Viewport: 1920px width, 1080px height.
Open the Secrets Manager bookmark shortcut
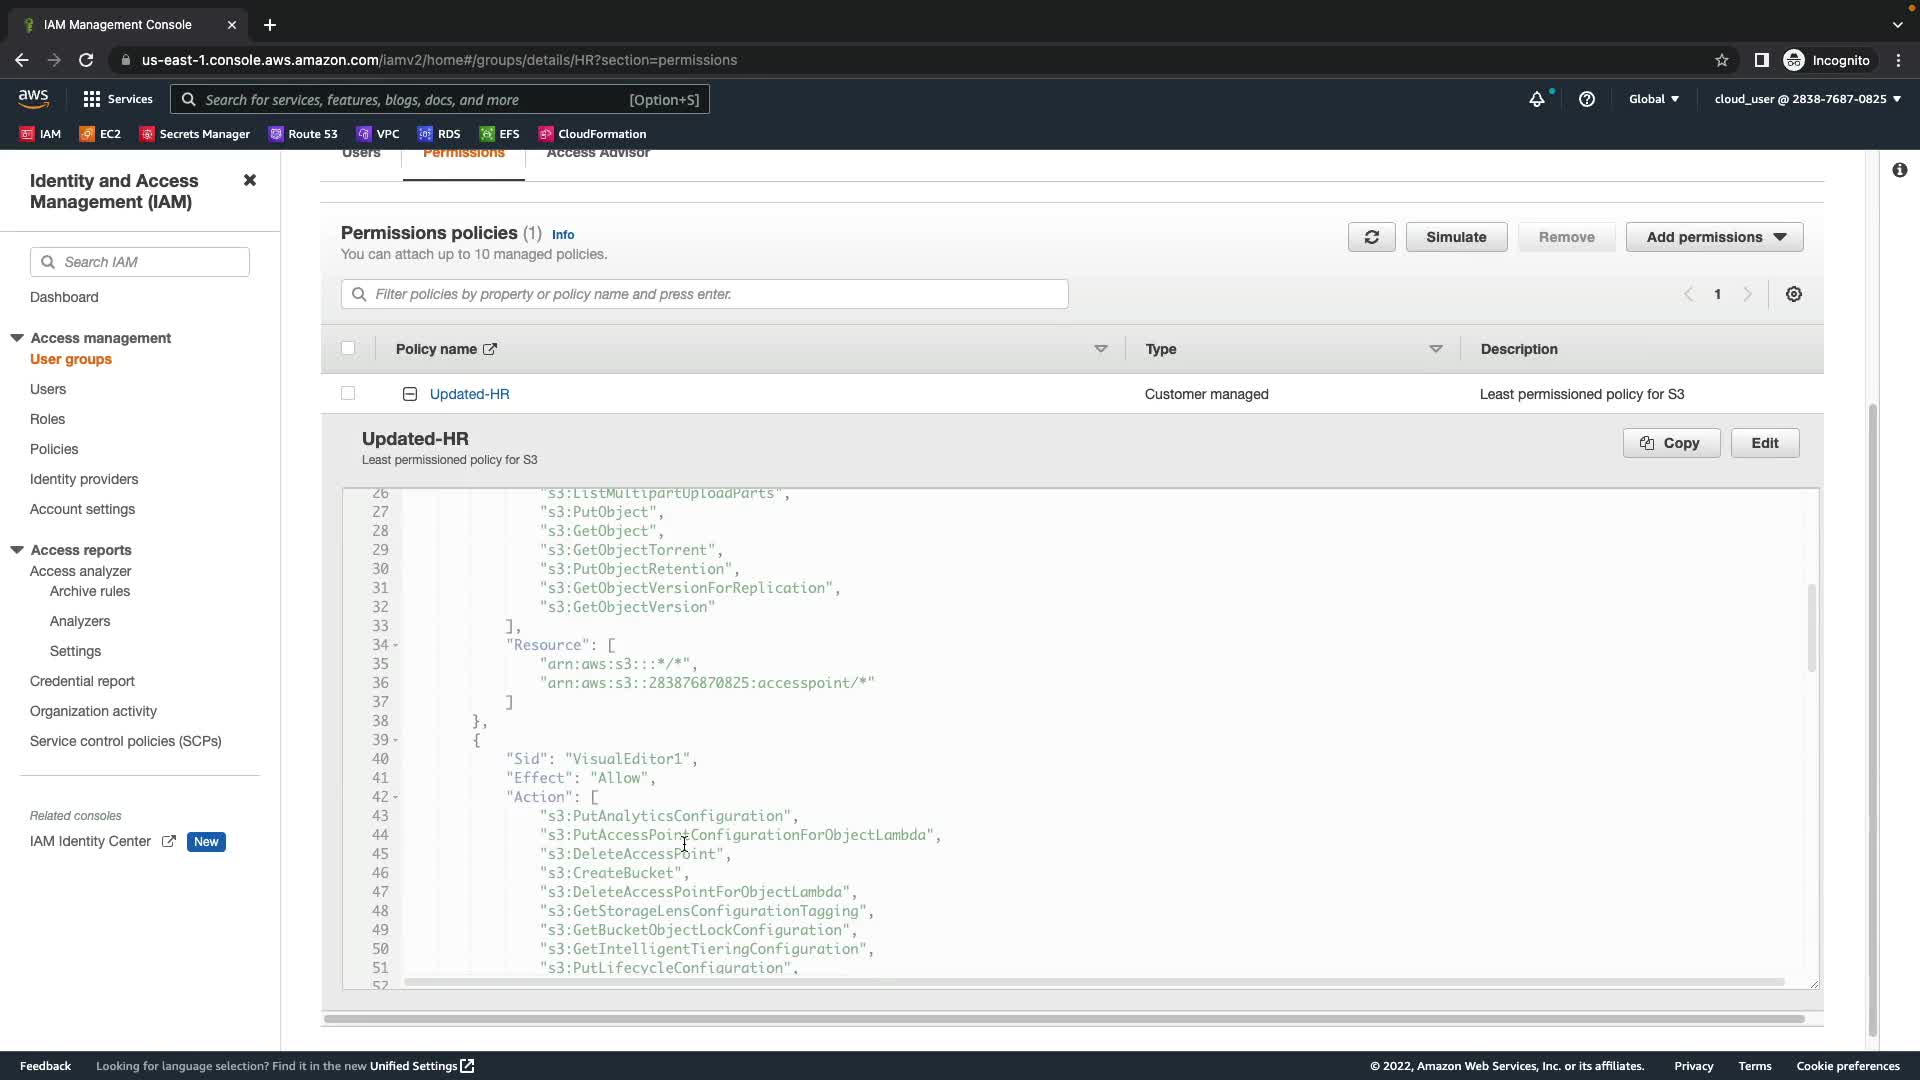pos(195,134)
